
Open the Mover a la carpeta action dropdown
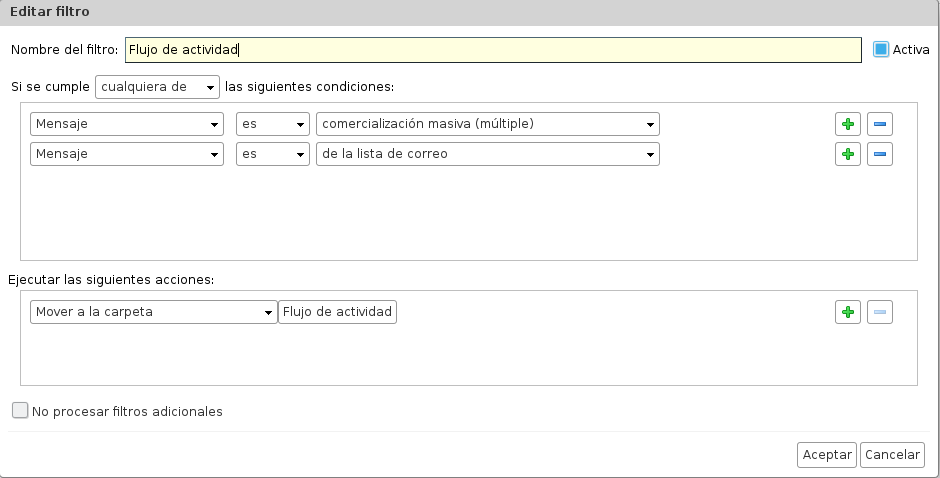[x=153, y=312]
